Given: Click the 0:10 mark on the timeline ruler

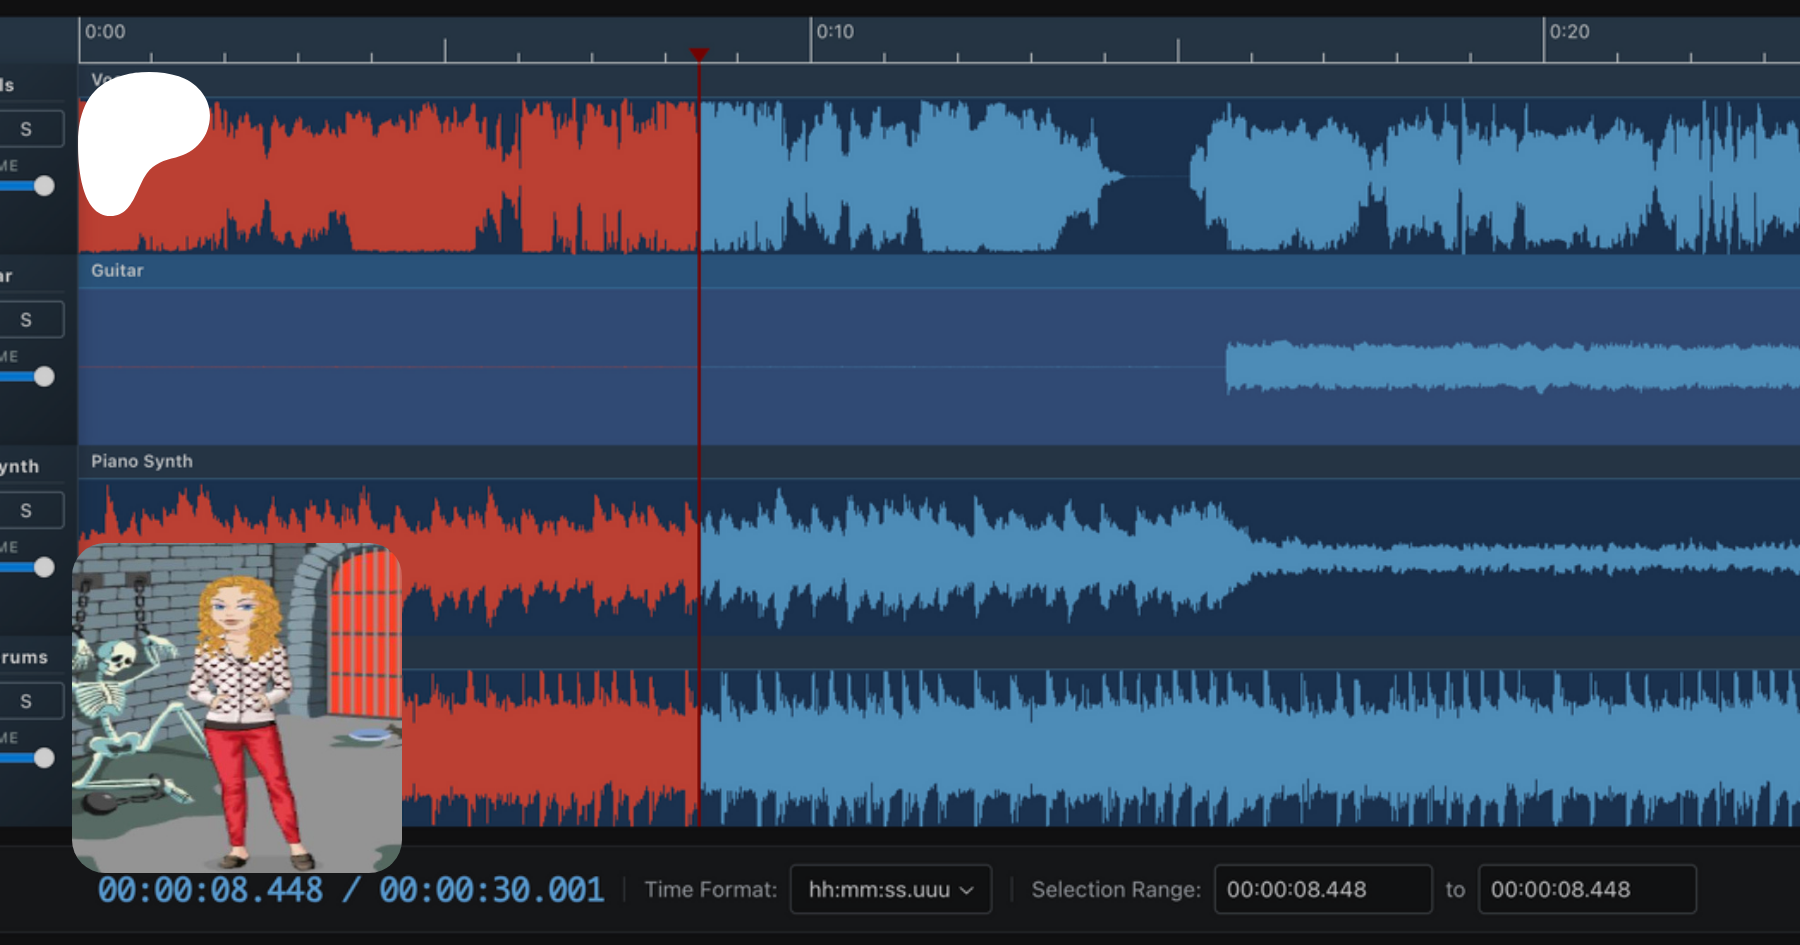Looking at the screenshot, I should pyautogui.click(x=811, y=40).
